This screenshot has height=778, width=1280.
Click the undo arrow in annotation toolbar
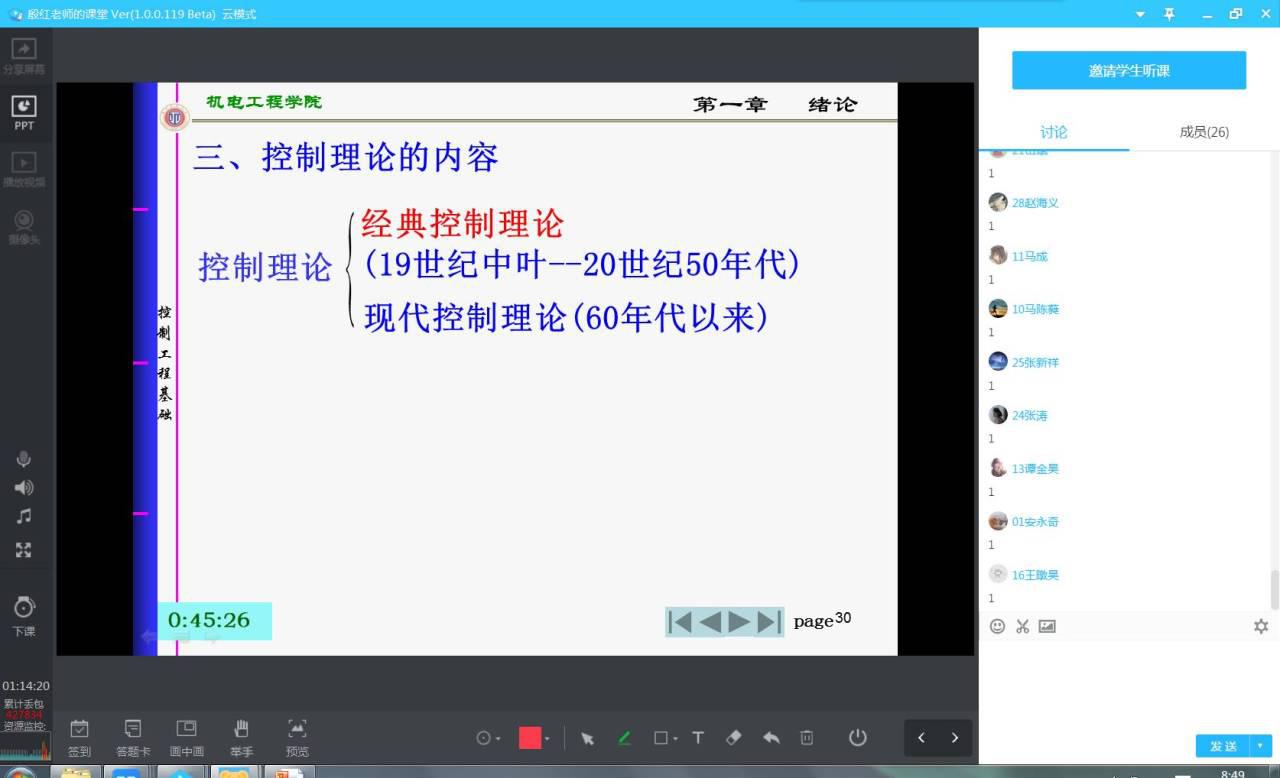[771, 738]
